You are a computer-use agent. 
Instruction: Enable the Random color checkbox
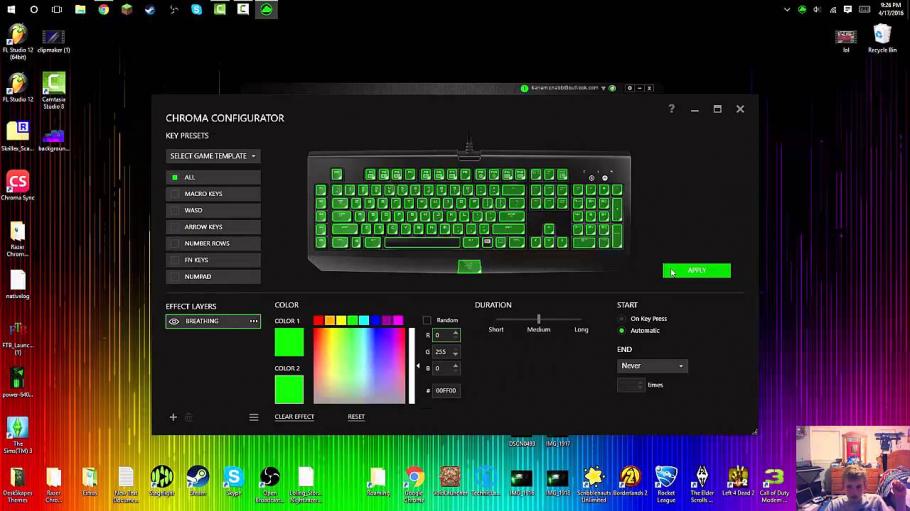tap(427, 321)
